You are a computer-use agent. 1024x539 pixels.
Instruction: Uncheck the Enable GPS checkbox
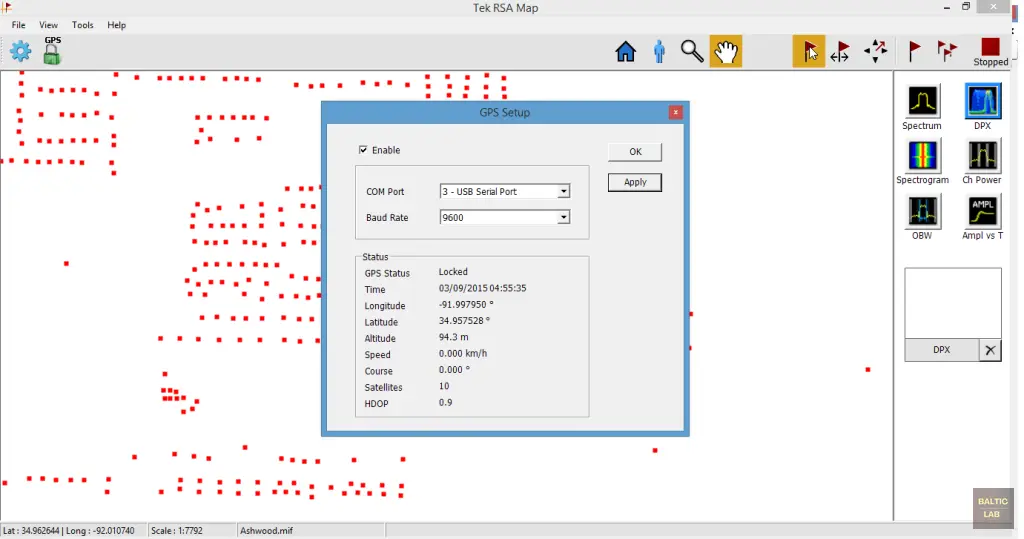363,150
